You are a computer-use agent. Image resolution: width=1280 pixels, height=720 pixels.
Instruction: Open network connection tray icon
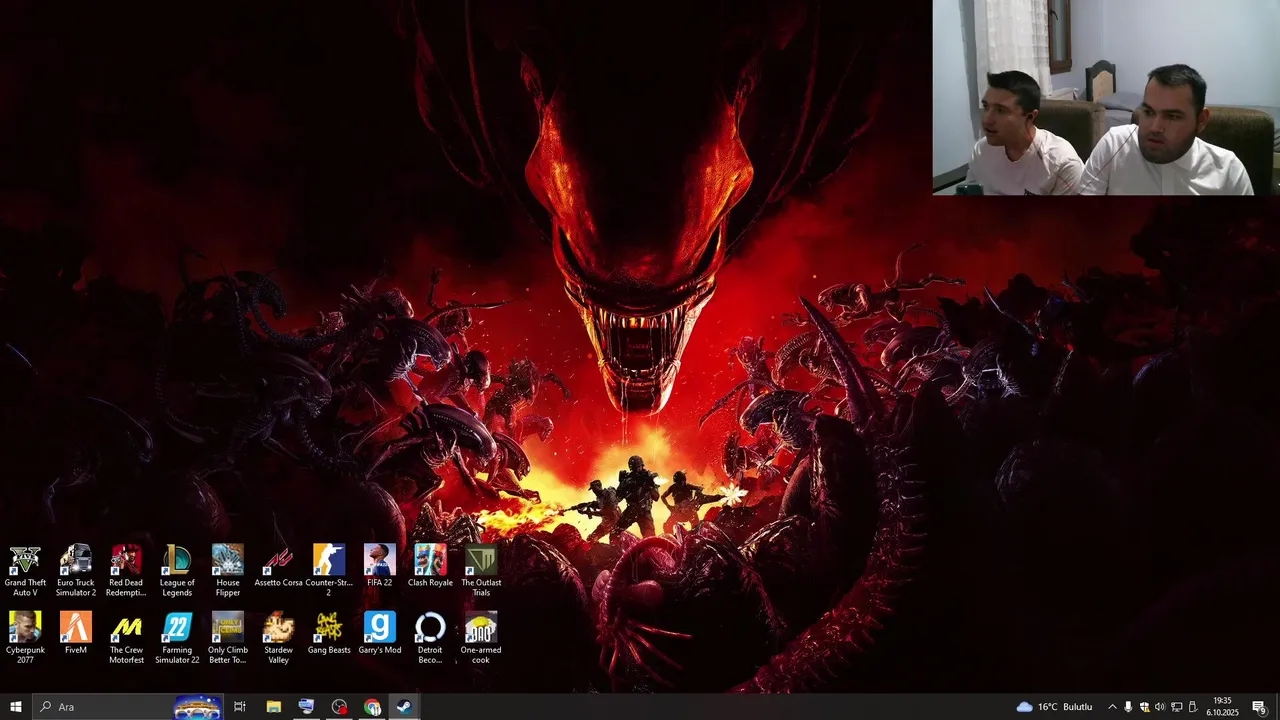(1176, 707)
